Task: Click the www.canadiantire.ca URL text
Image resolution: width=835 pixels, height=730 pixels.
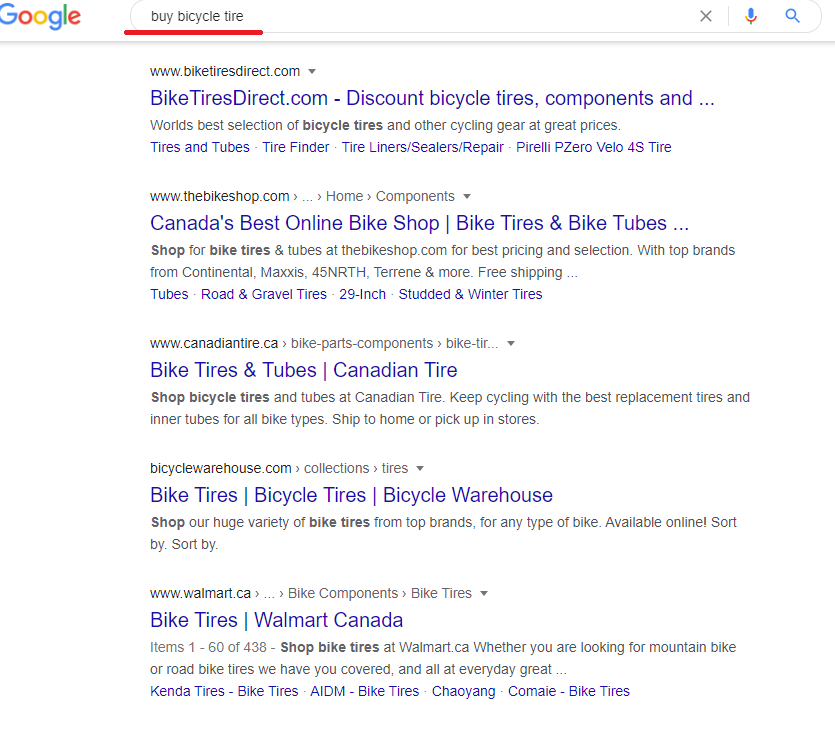Action: coord(214,343)
